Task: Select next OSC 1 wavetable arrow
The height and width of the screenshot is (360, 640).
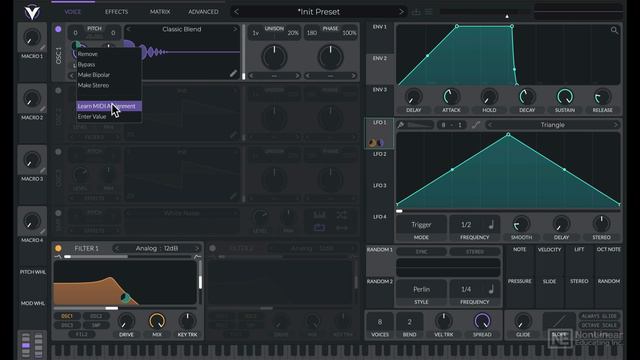Action: (235, 29)
